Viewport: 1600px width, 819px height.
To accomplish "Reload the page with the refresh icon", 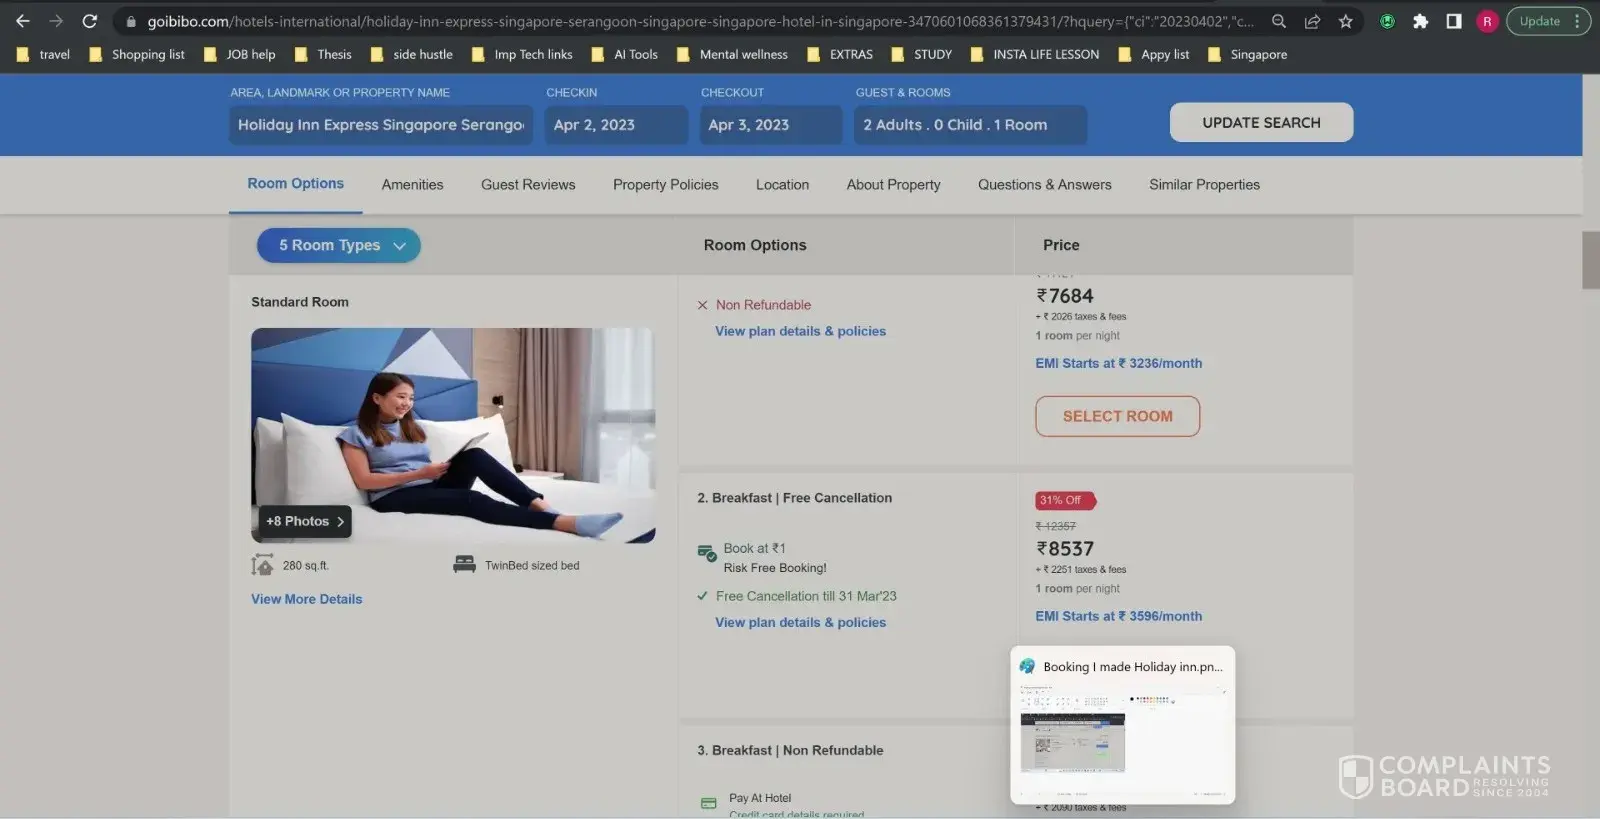I will (x=89, y=21).
